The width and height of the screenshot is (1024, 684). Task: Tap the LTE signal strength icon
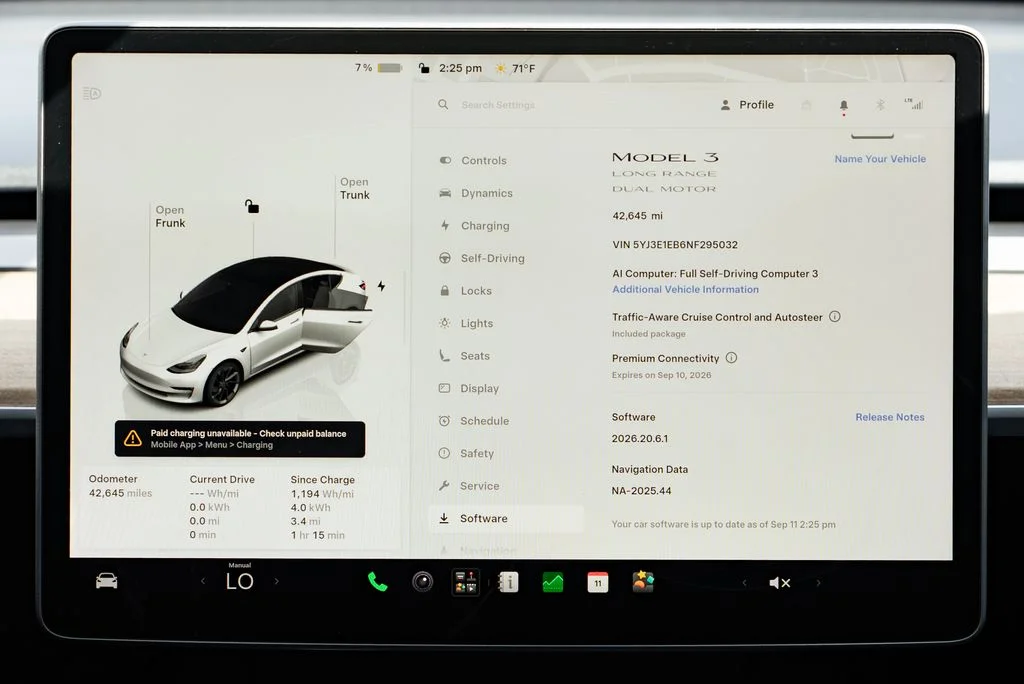914,104
